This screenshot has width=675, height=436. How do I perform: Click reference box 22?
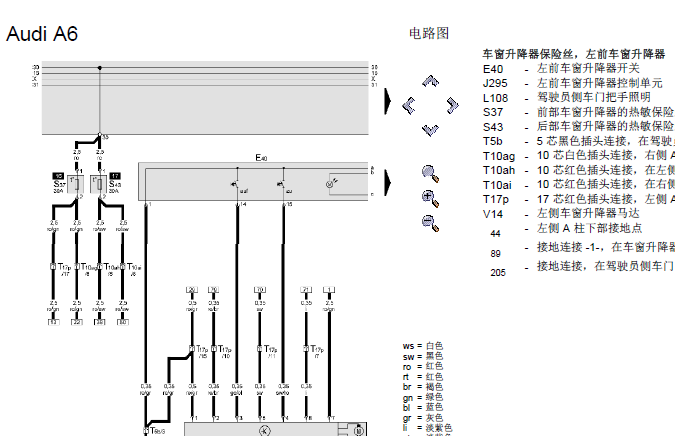point(77,322)
